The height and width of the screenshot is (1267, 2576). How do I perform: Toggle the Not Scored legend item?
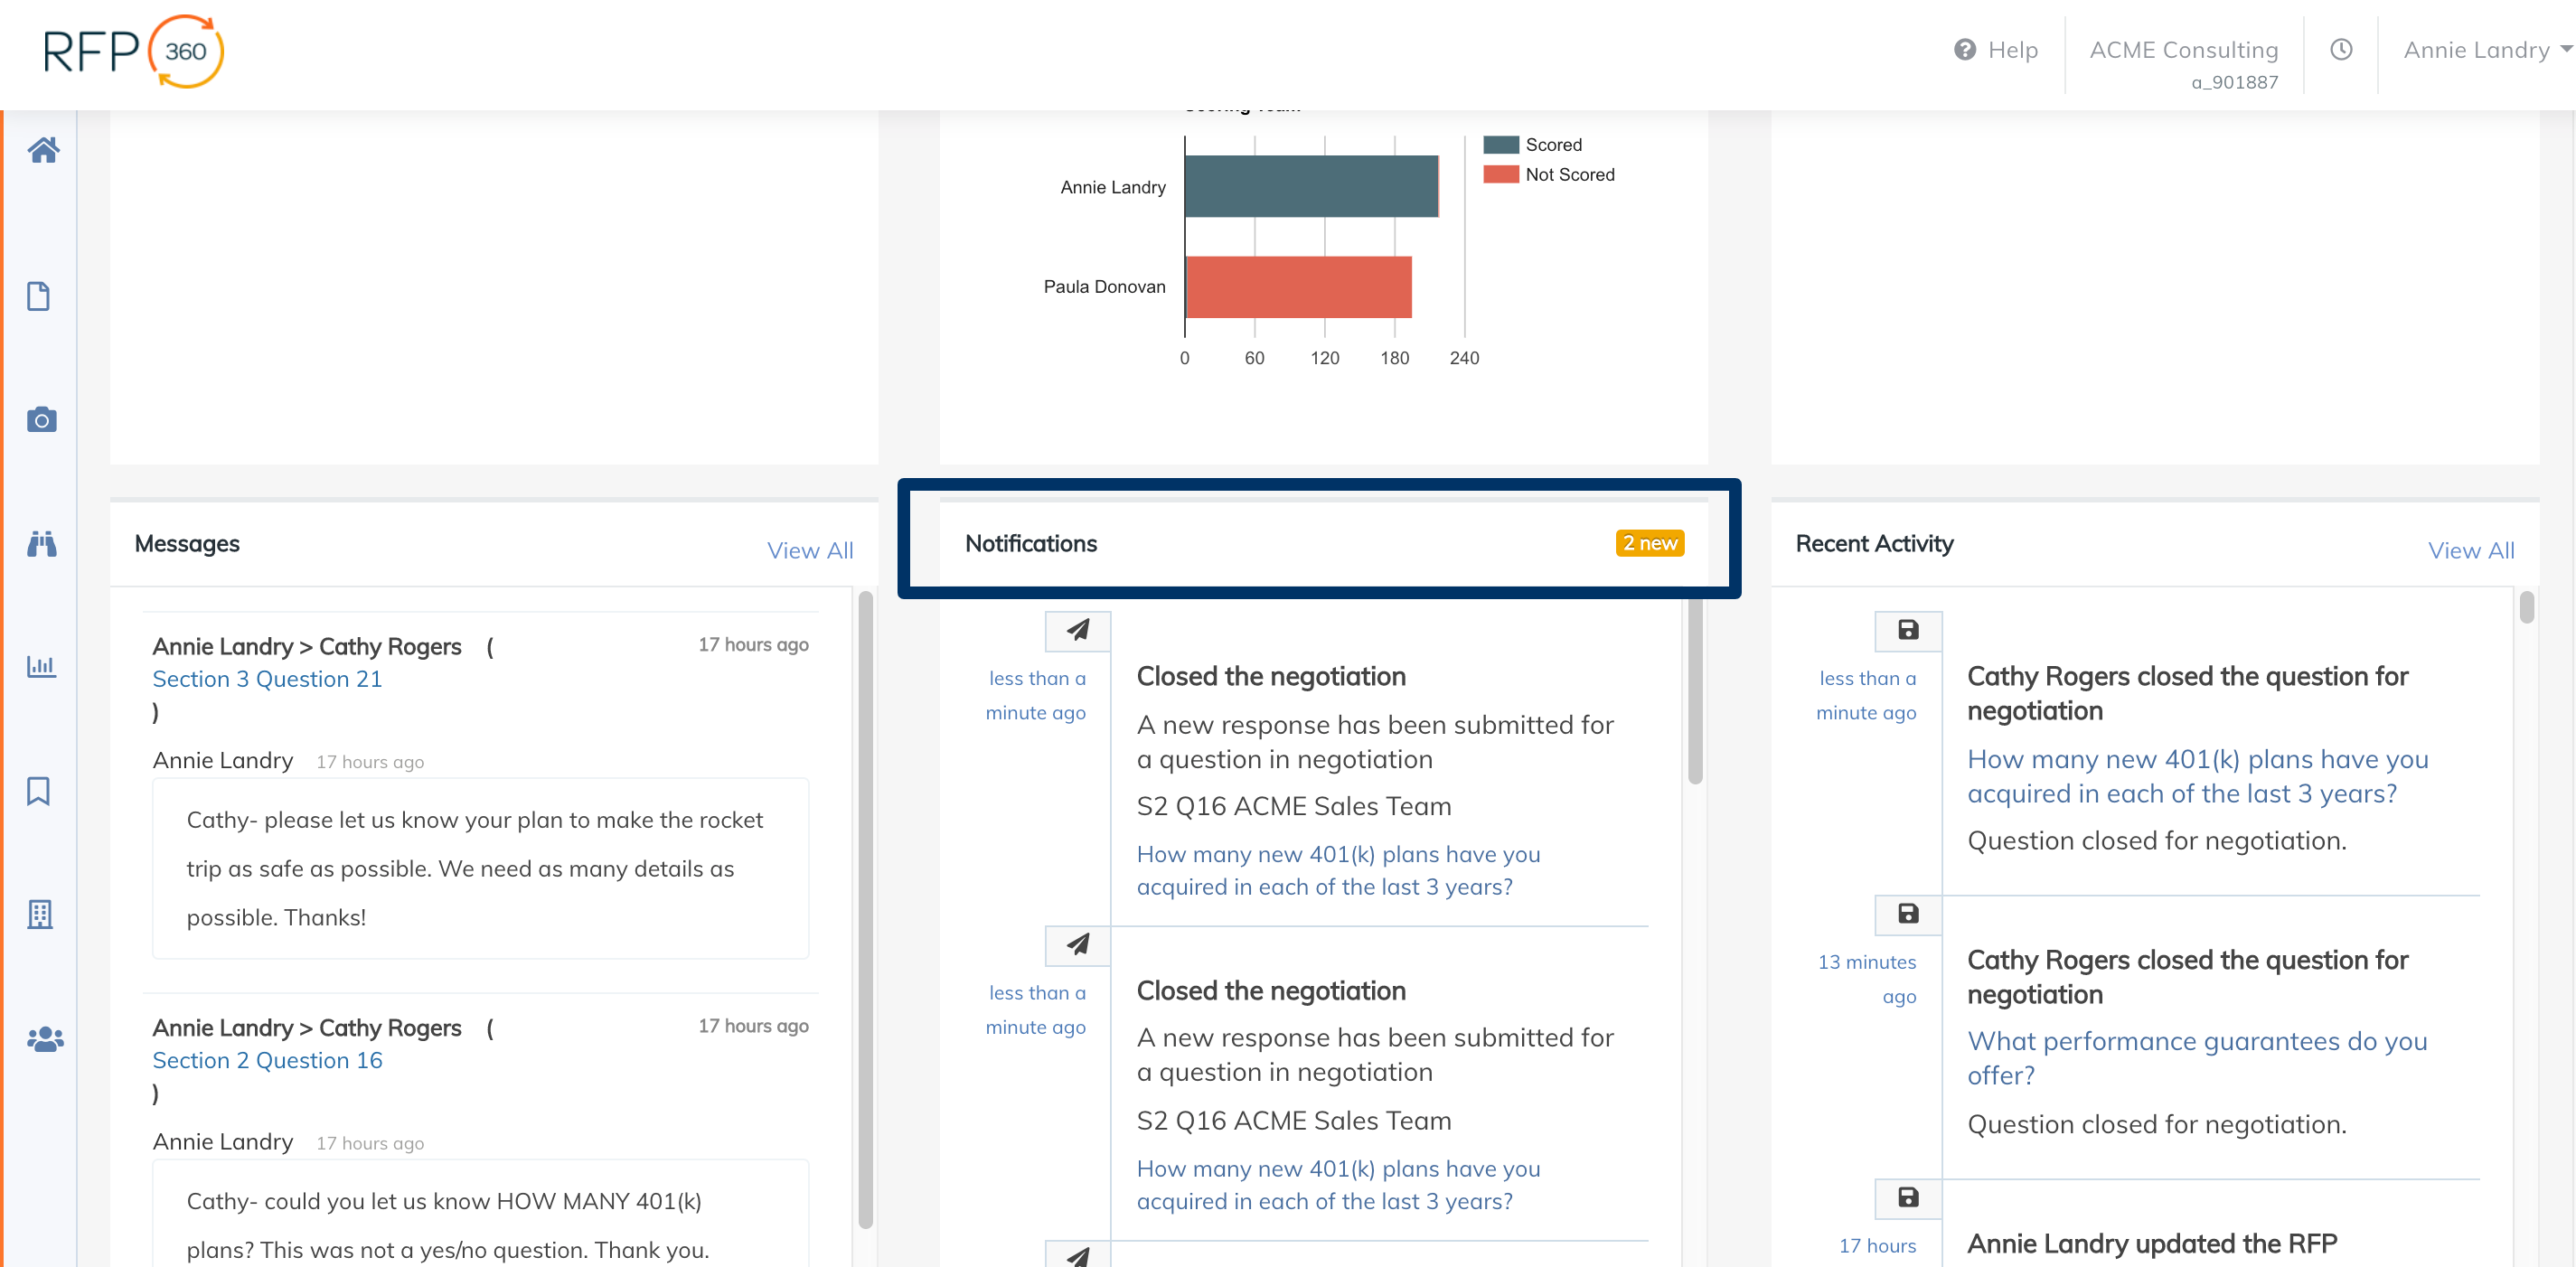click(x=1549, y=175)
